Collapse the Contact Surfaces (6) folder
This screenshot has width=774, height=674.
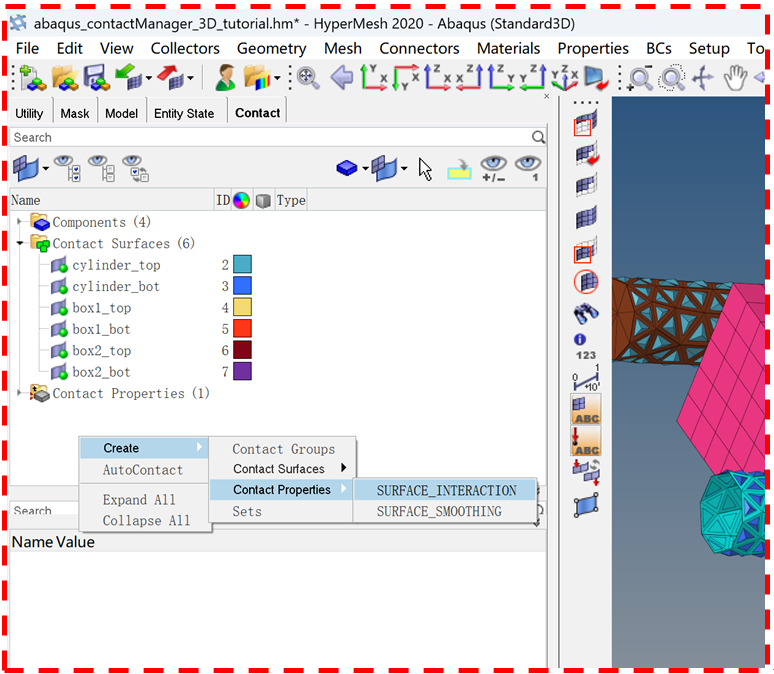[19, 243]
